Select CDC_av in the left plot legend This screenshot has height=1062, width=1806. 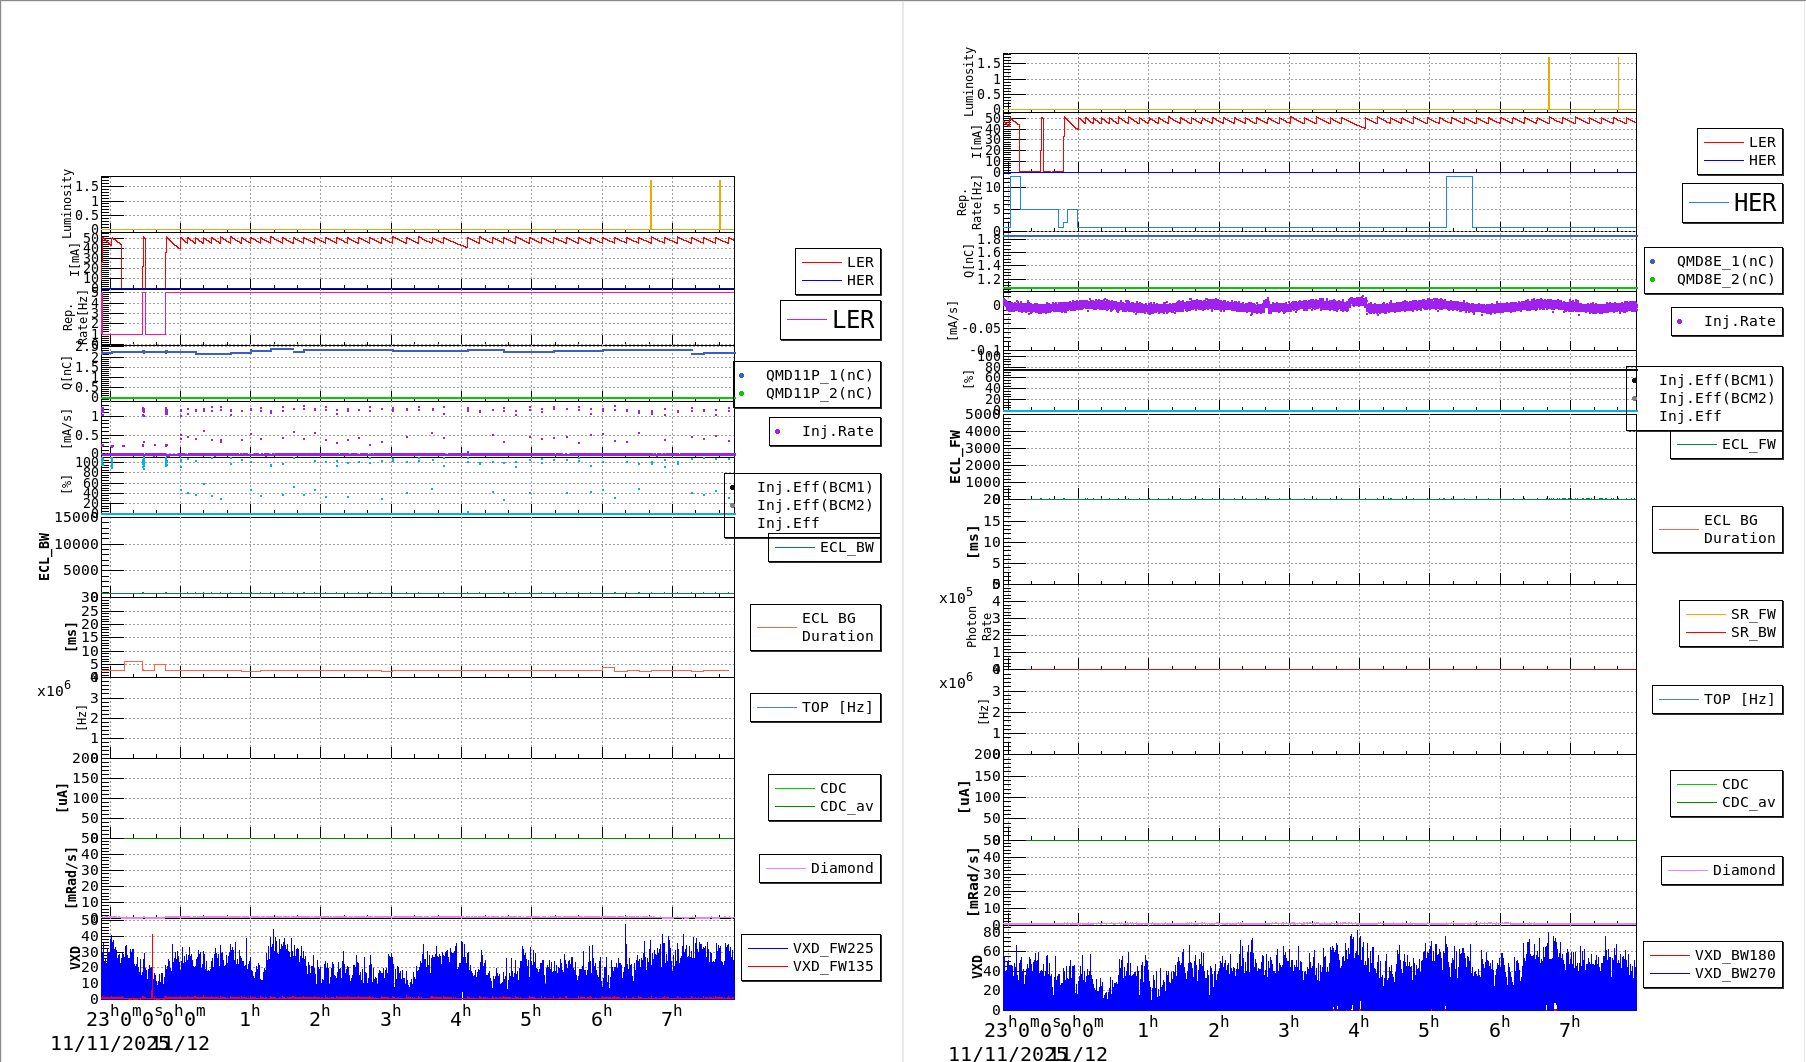click(x=845, y=806)
